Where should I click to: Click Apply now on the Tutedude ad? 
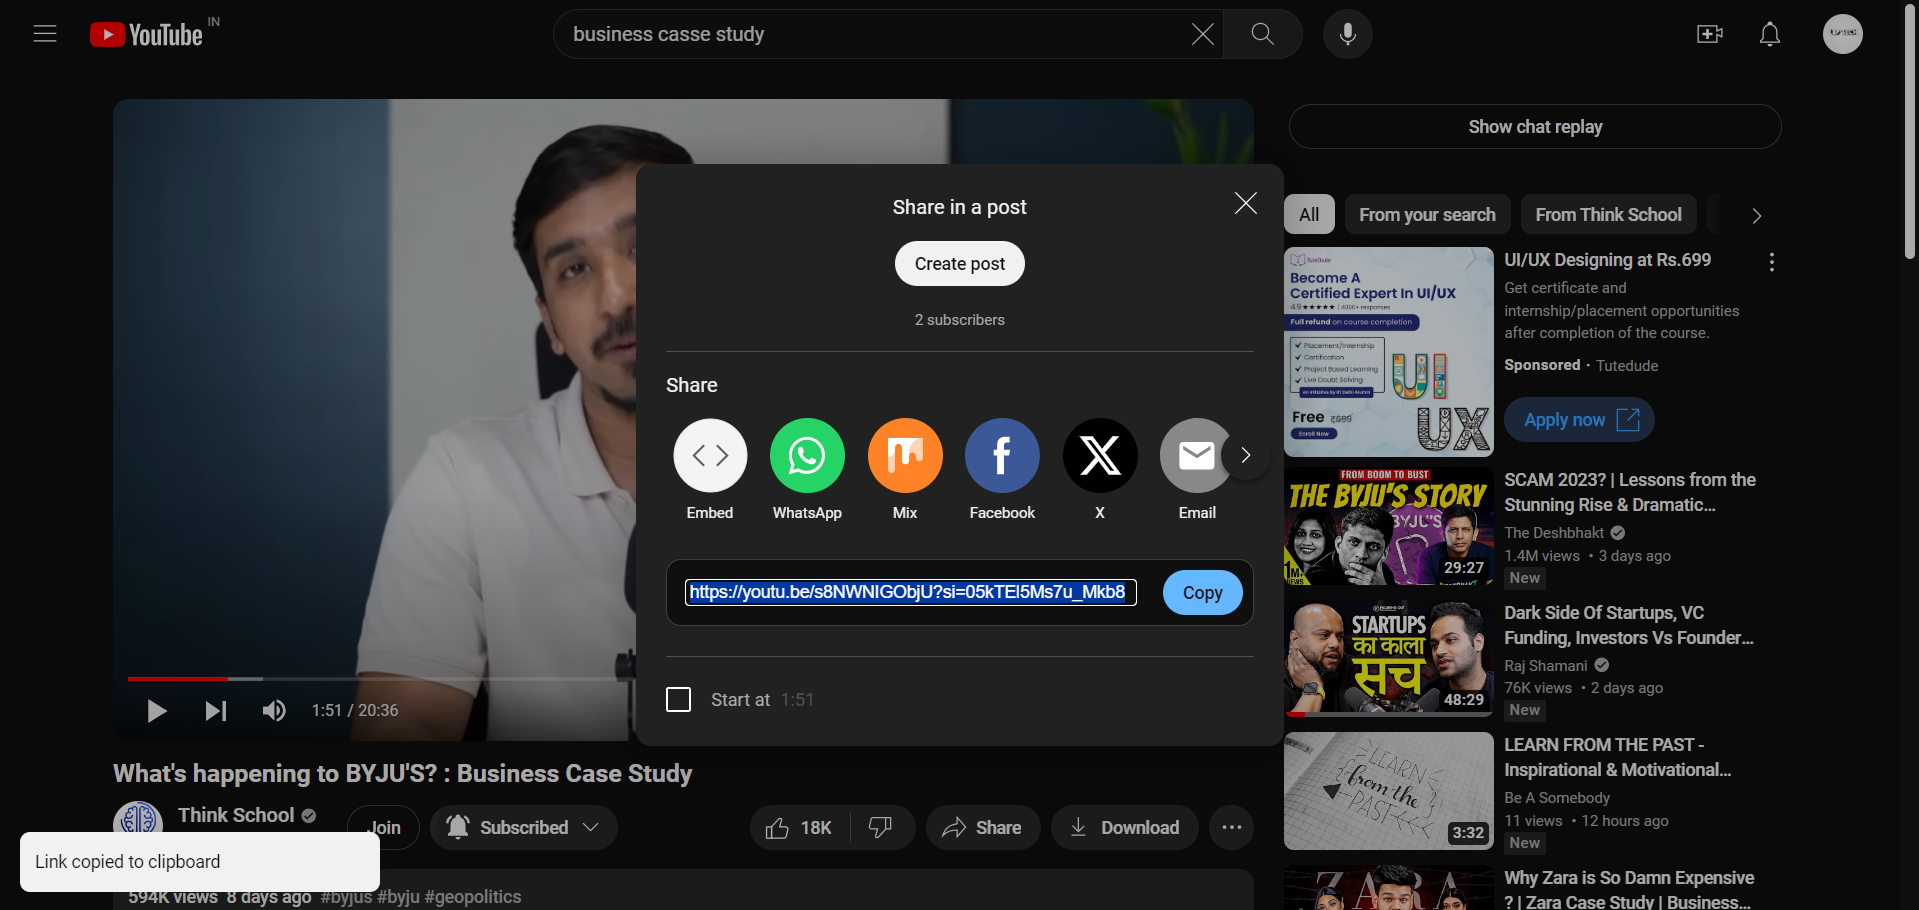pos(1580,420)
